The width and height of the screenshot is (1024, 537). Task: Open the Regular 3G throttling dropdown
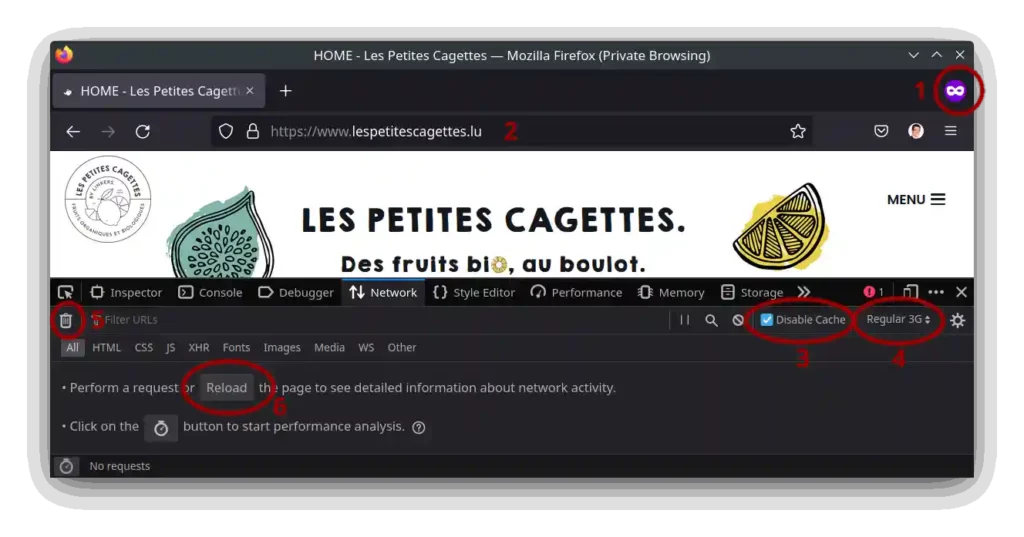[x=898, y=320]
